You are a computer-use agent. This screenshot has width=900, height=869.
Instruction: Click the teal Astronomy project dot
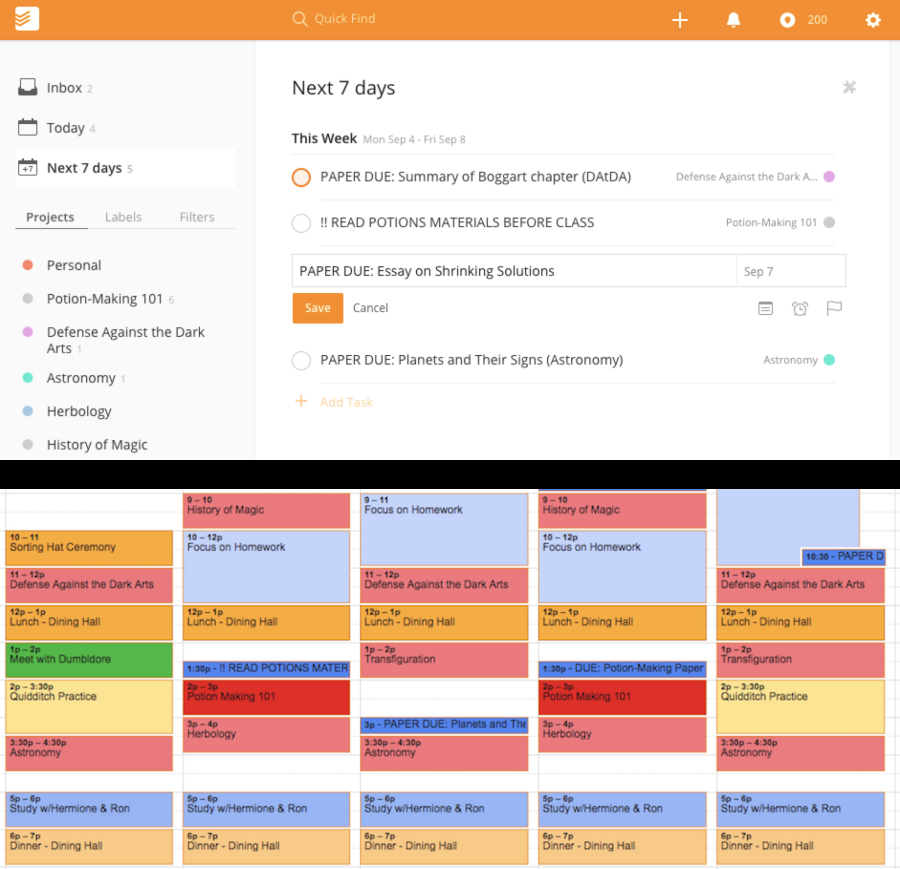(829, 360)
